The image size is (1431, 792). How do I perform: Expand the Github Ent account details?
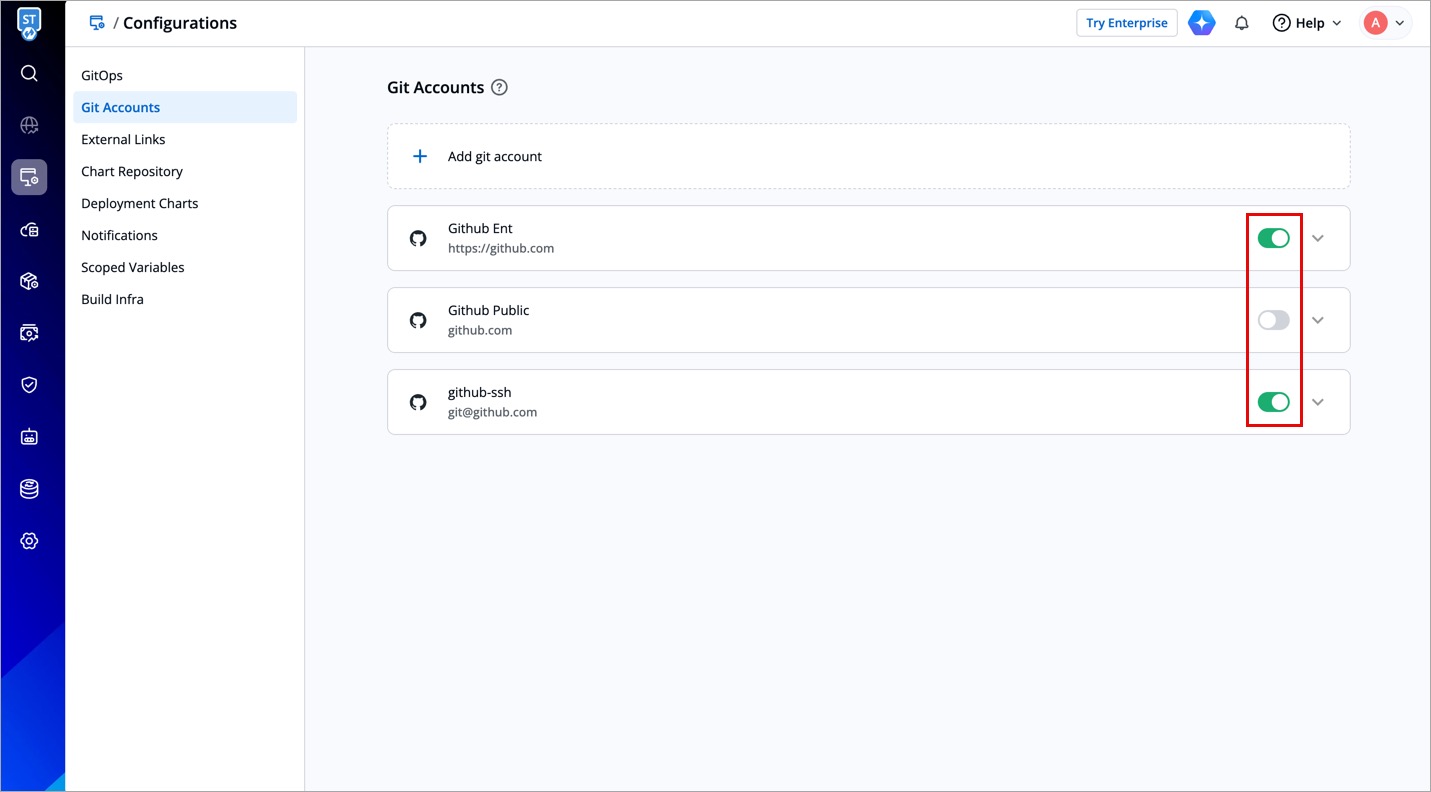pyautogui.click(x=1318, y=238)
